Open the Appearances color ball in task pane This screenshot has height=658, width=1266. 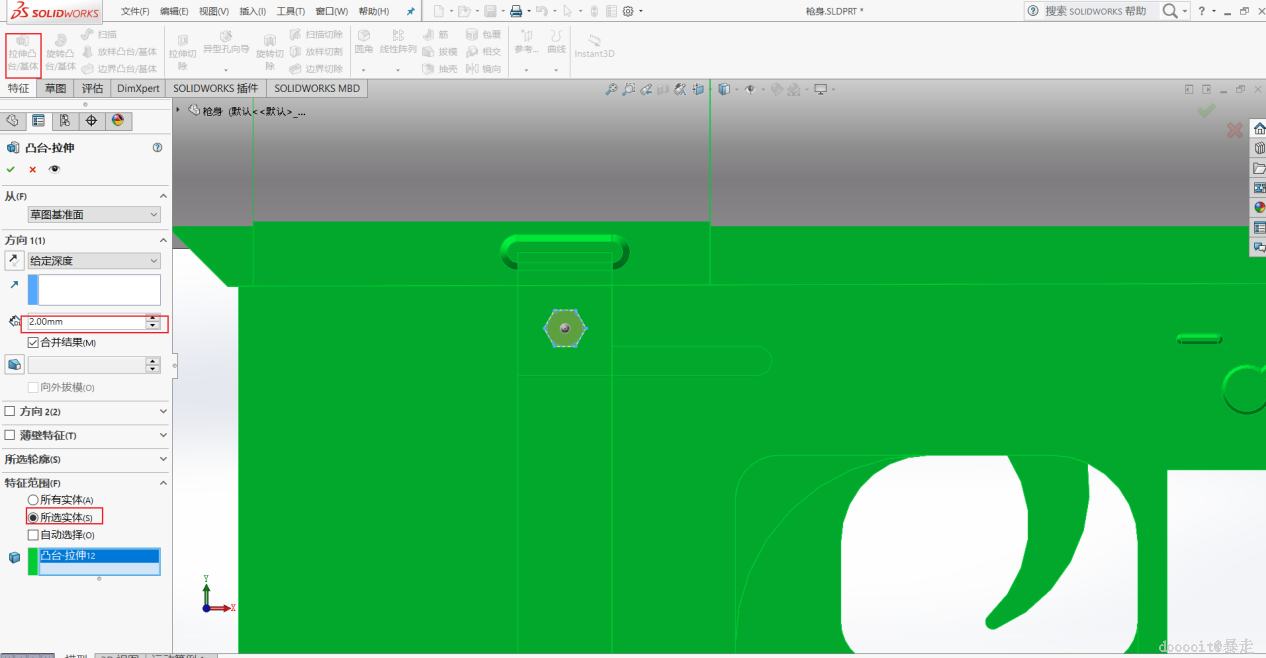[1259, 207]
